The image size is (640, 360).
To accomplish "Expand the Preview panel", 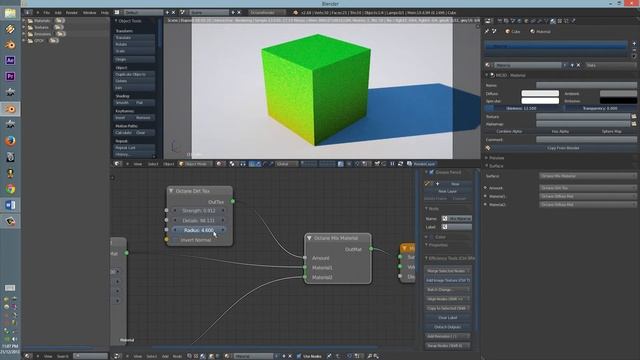I will click(x=487, y=158).
